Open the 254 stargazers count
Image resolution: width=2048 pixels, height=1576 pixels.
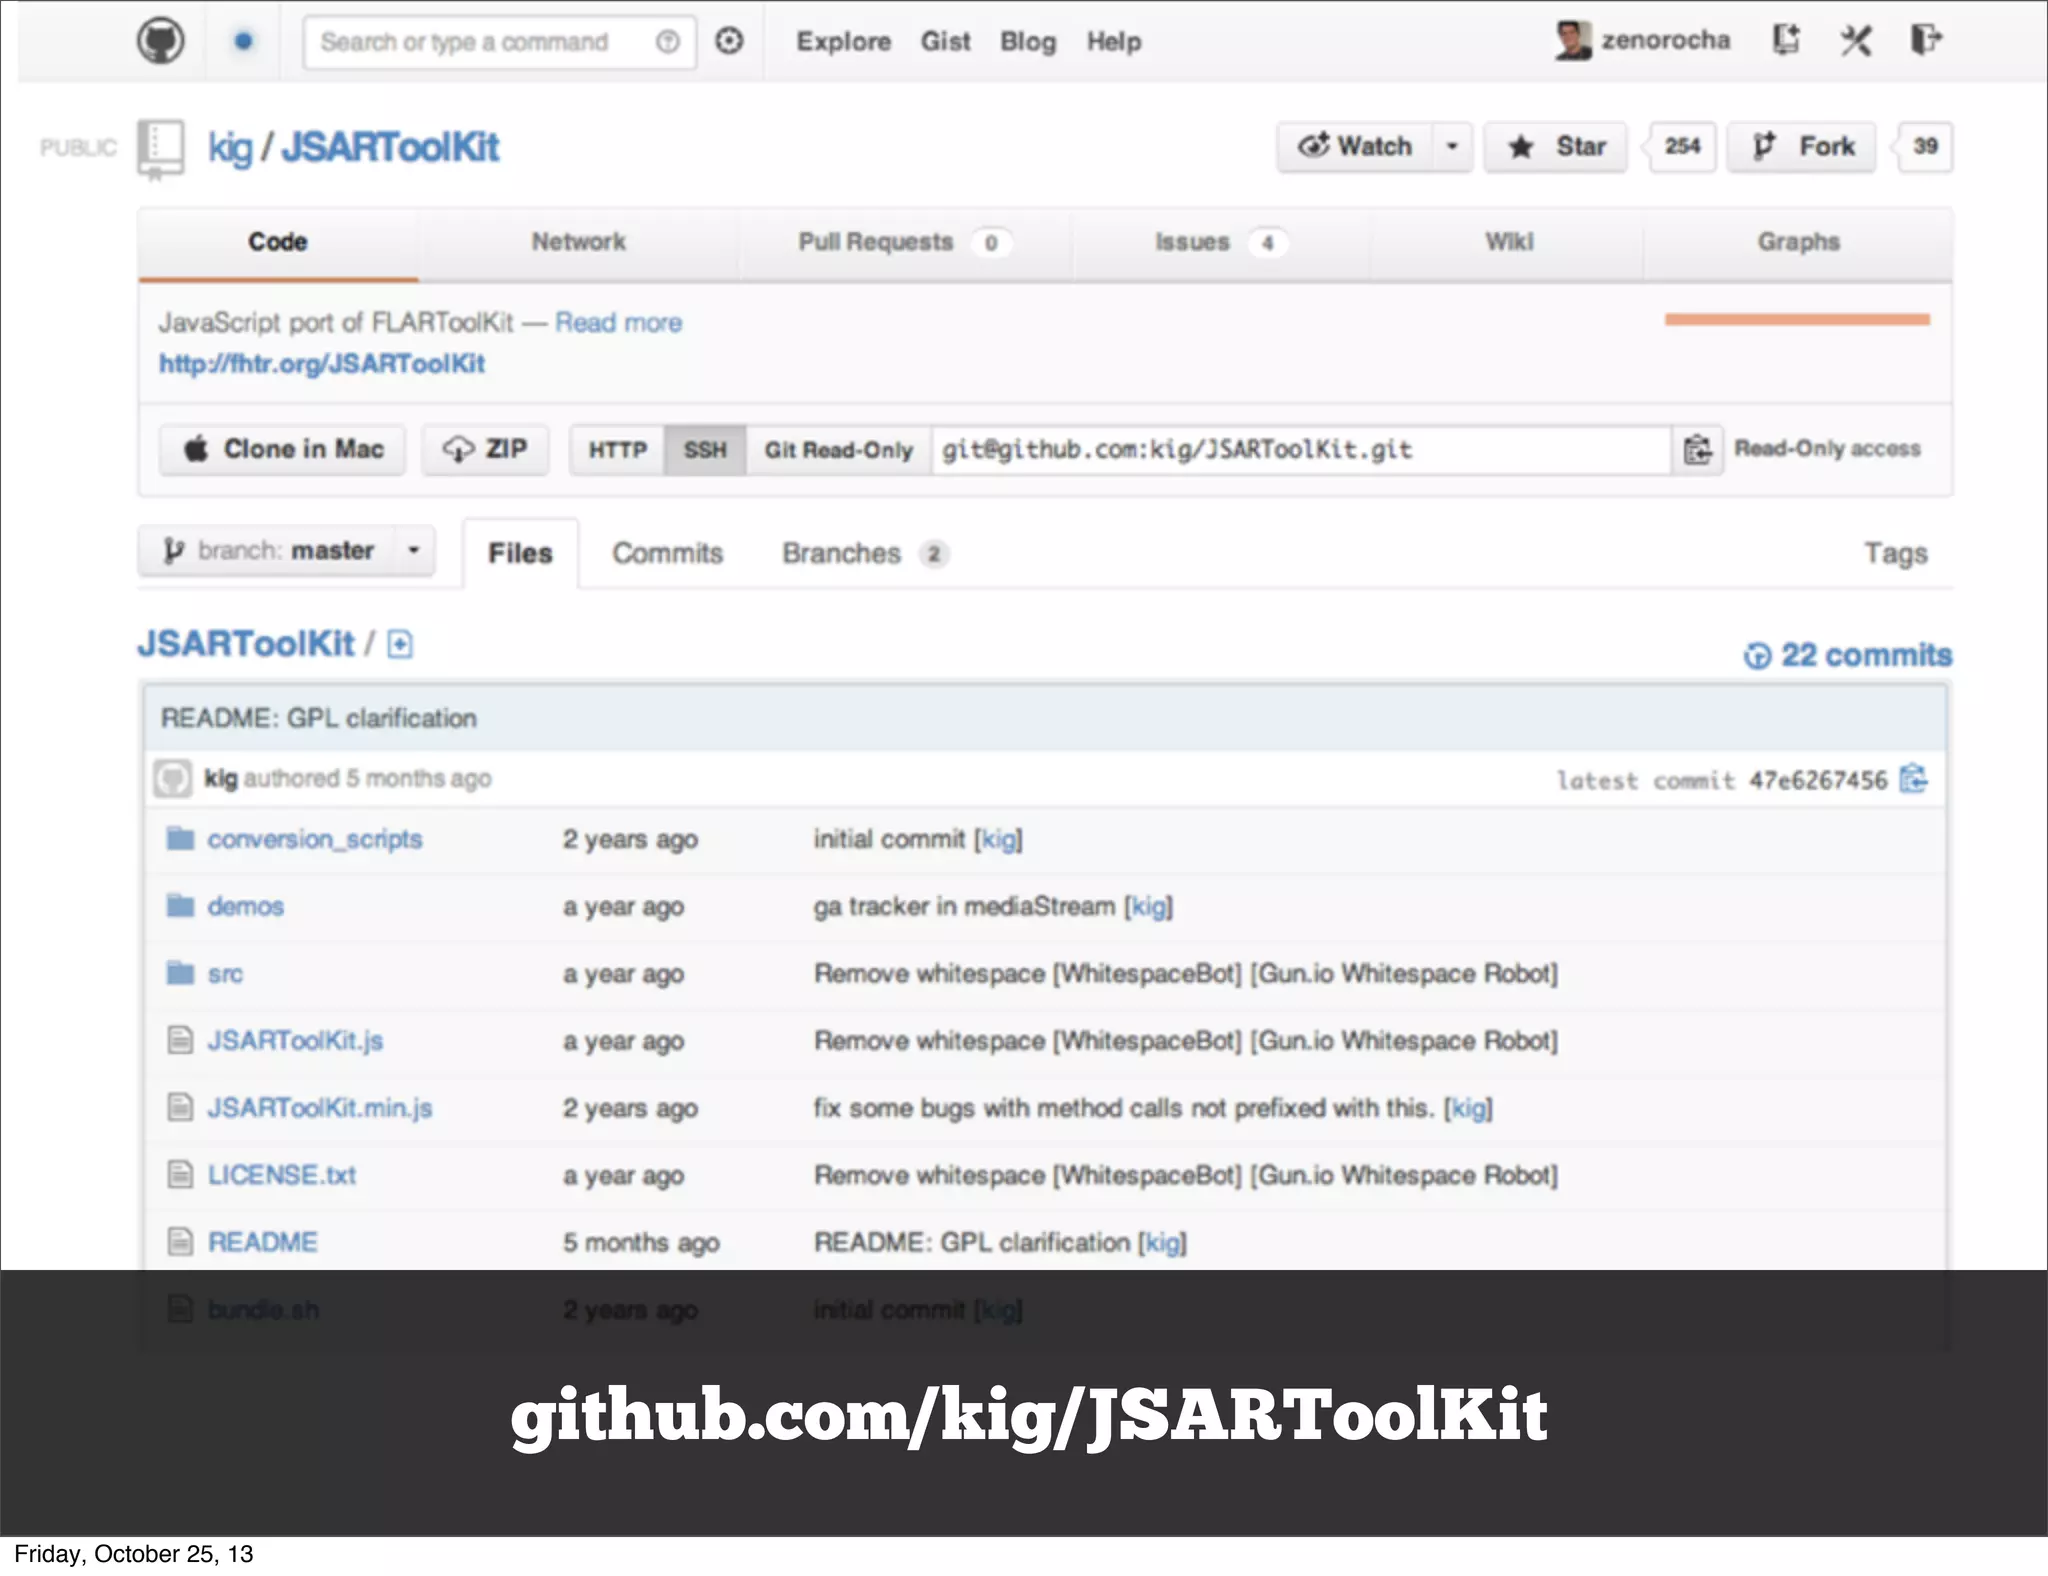(x=1682, y=147)
